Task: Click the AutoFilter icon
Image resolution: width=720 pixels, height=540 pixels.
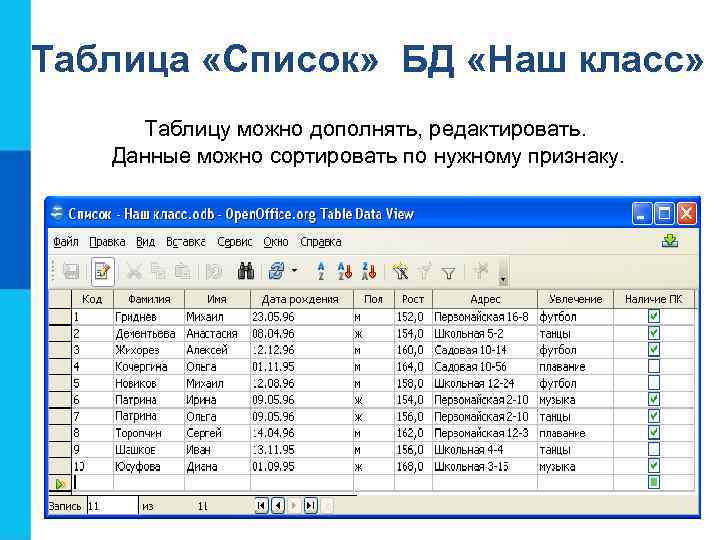Action: (x=400, y=271)
